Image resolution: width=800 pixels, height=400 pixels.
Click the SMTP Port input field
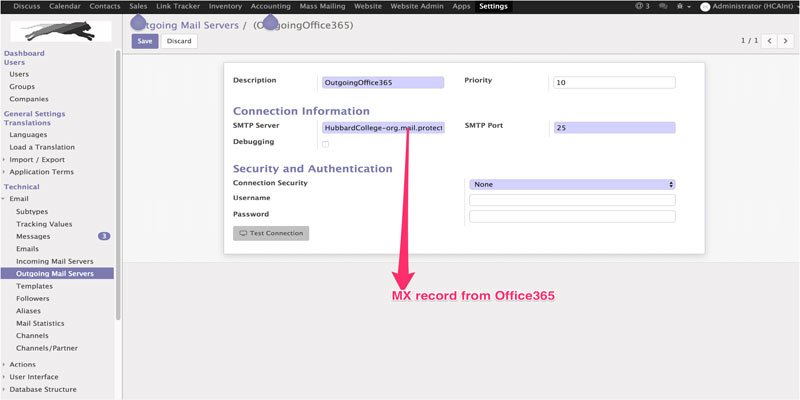tap(614, 128)
